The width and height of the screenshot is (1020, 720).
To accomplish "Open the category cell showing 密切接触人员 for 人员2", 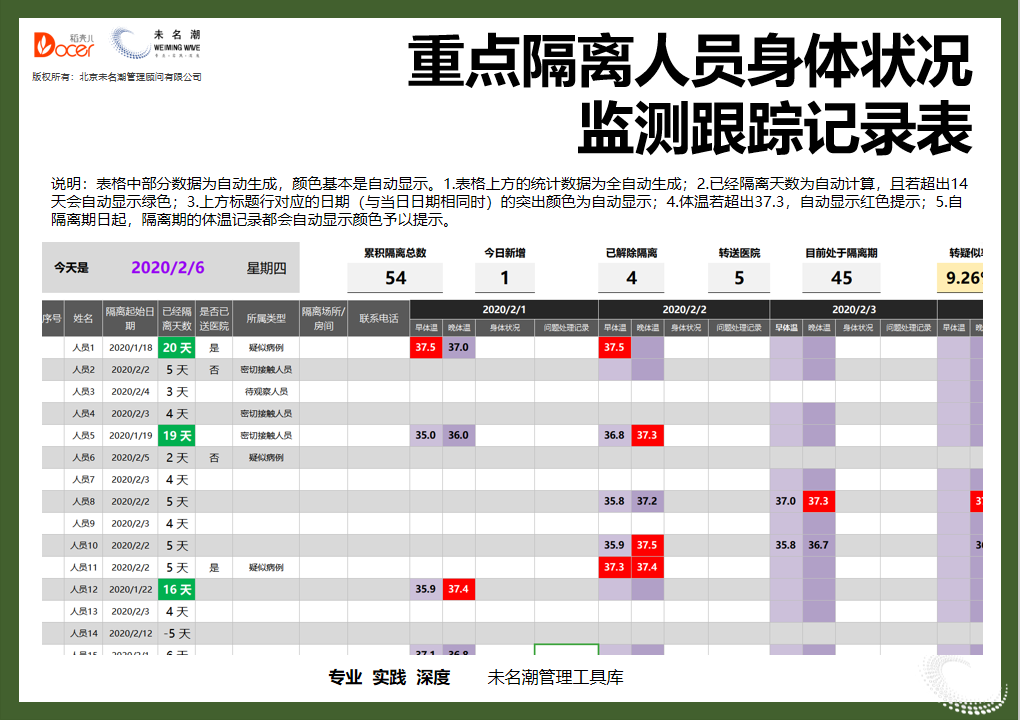I will 266,369.
